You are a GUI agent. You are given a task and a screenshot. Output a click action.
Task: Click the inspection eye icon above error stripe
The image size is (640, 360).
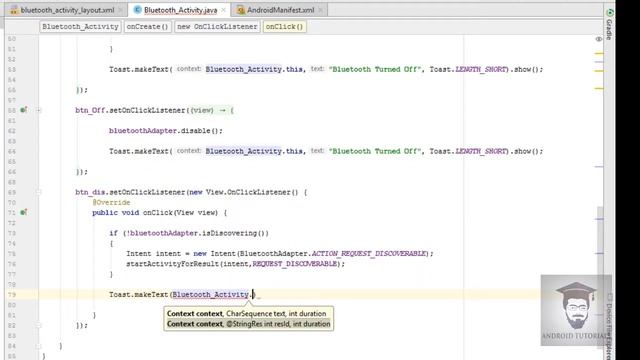599,39
